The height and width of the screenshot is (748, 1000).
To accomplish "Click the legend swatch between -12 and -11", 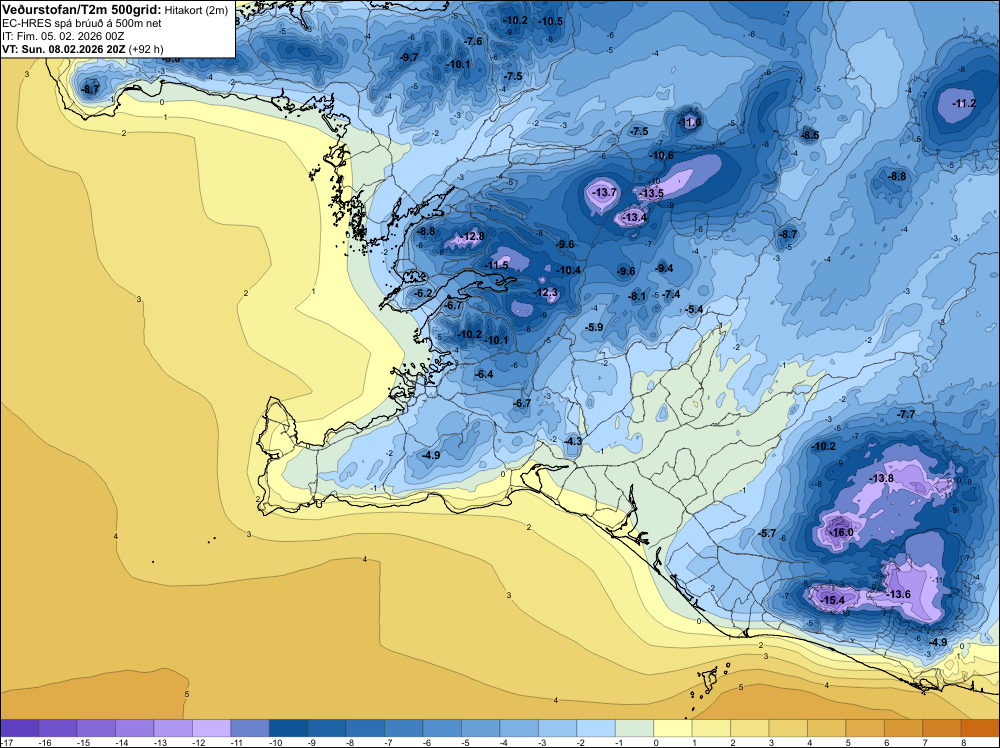I will (x=212, y=728).
